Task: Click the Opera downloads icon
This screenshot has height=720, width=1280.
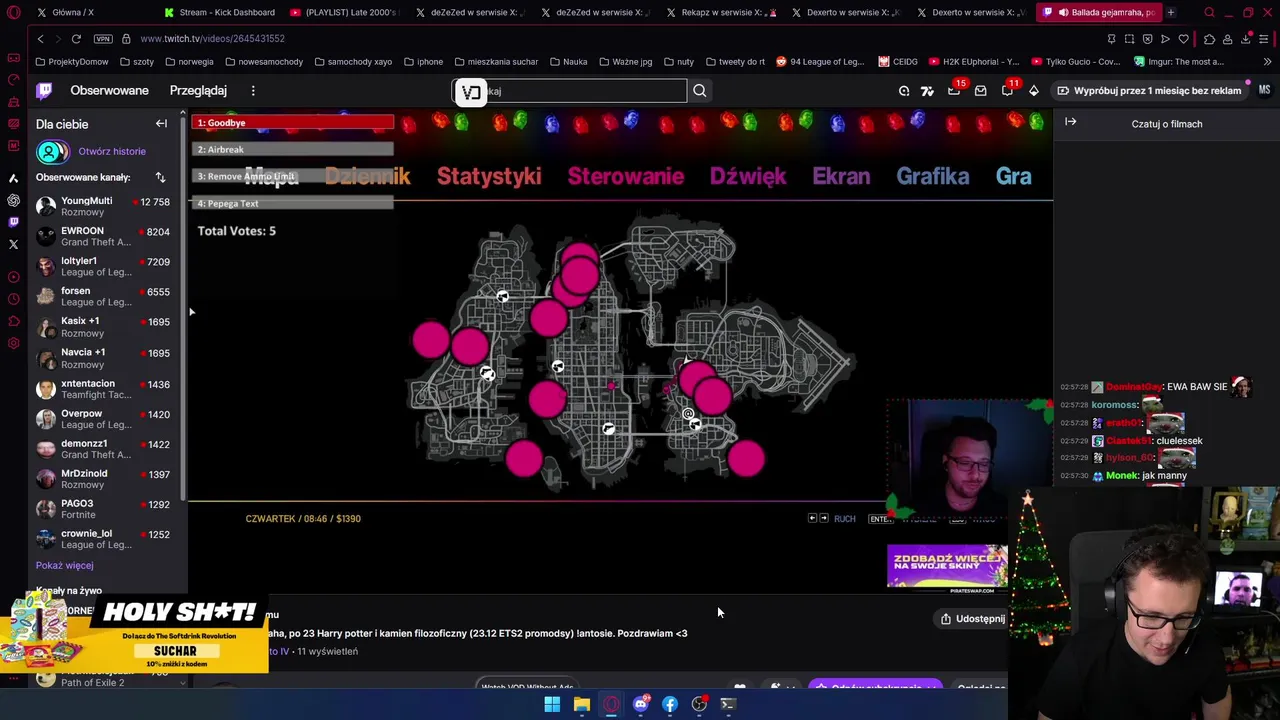Action: [x=1246, y=39]
